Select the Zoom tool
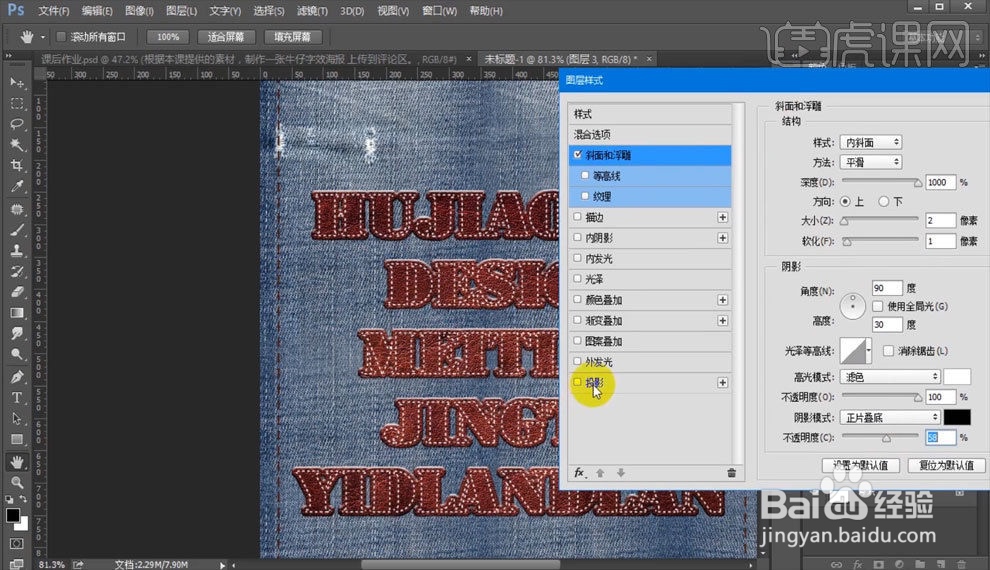The width and height of the screenshot is (990, 570). pyautogui.click(x=16, y=482)
